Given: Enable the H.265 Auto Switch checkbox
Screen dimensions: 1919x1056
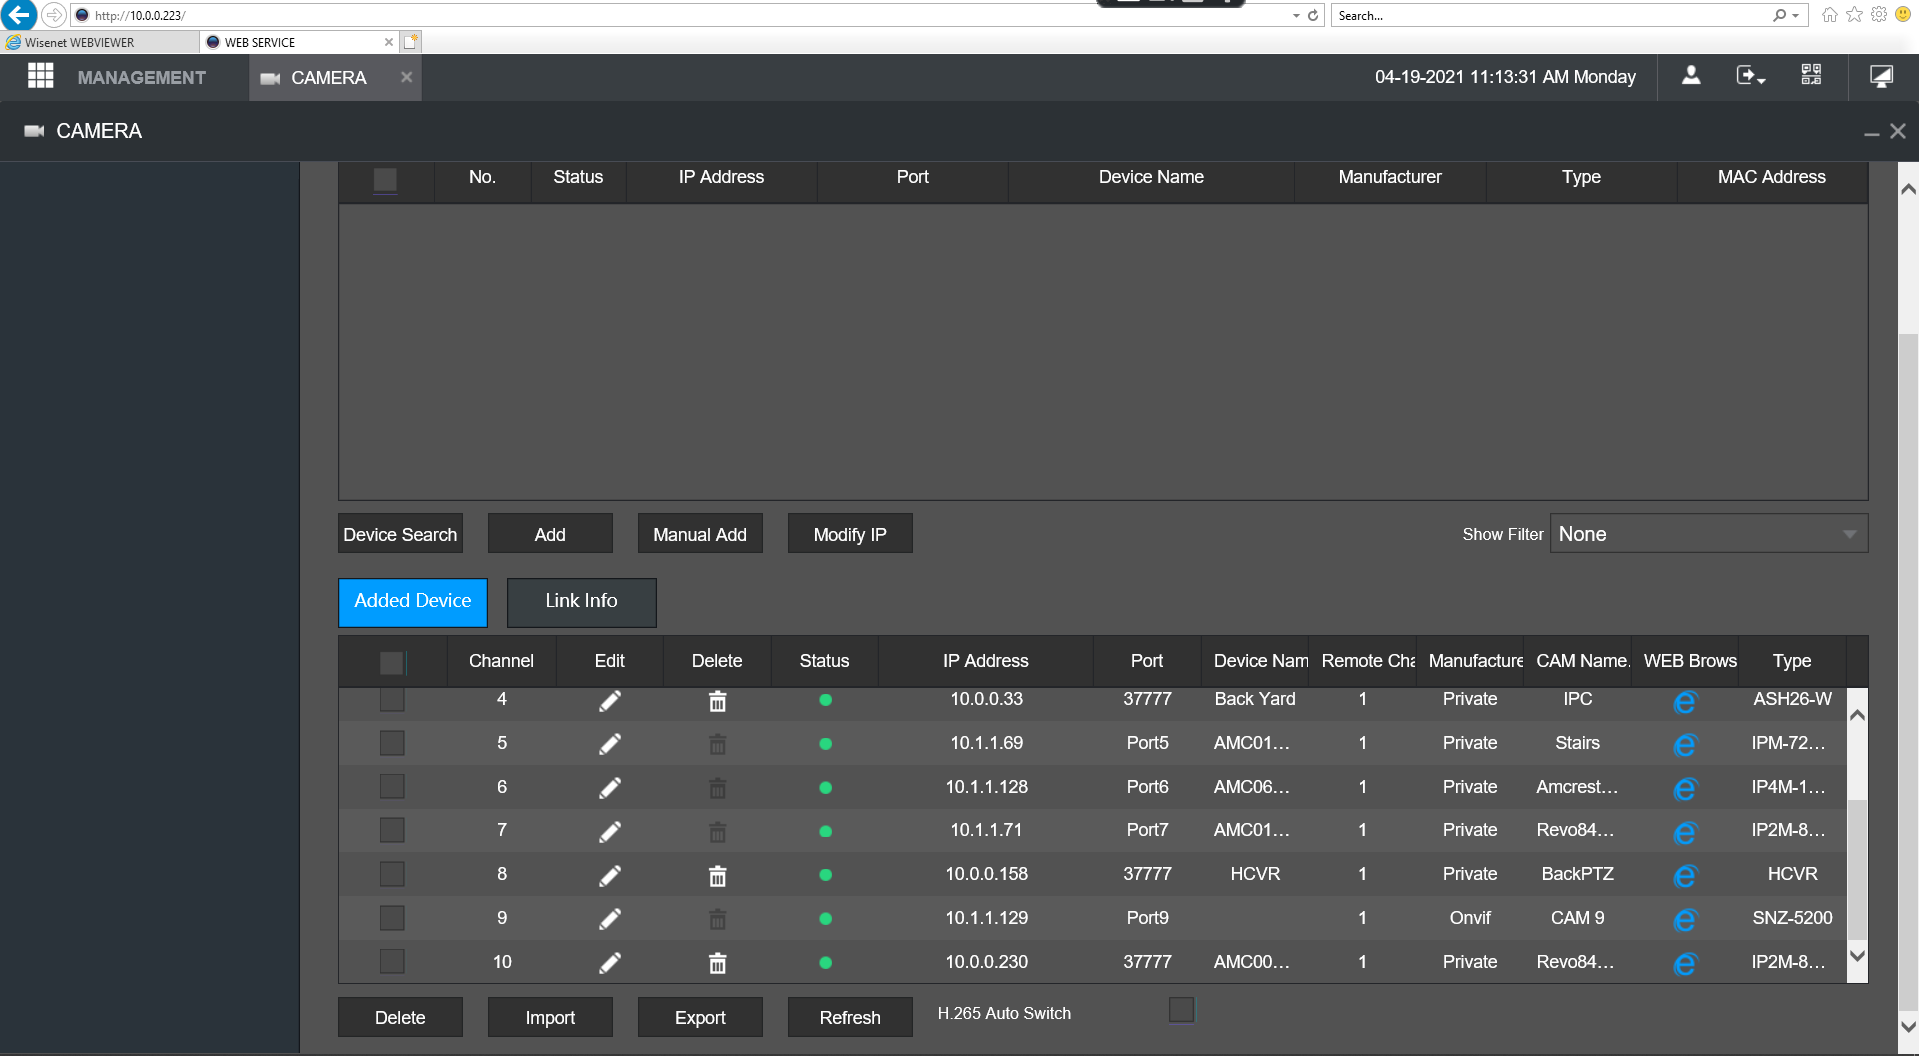Looking at the screenshot, I should click(x=1181, y=1010).
